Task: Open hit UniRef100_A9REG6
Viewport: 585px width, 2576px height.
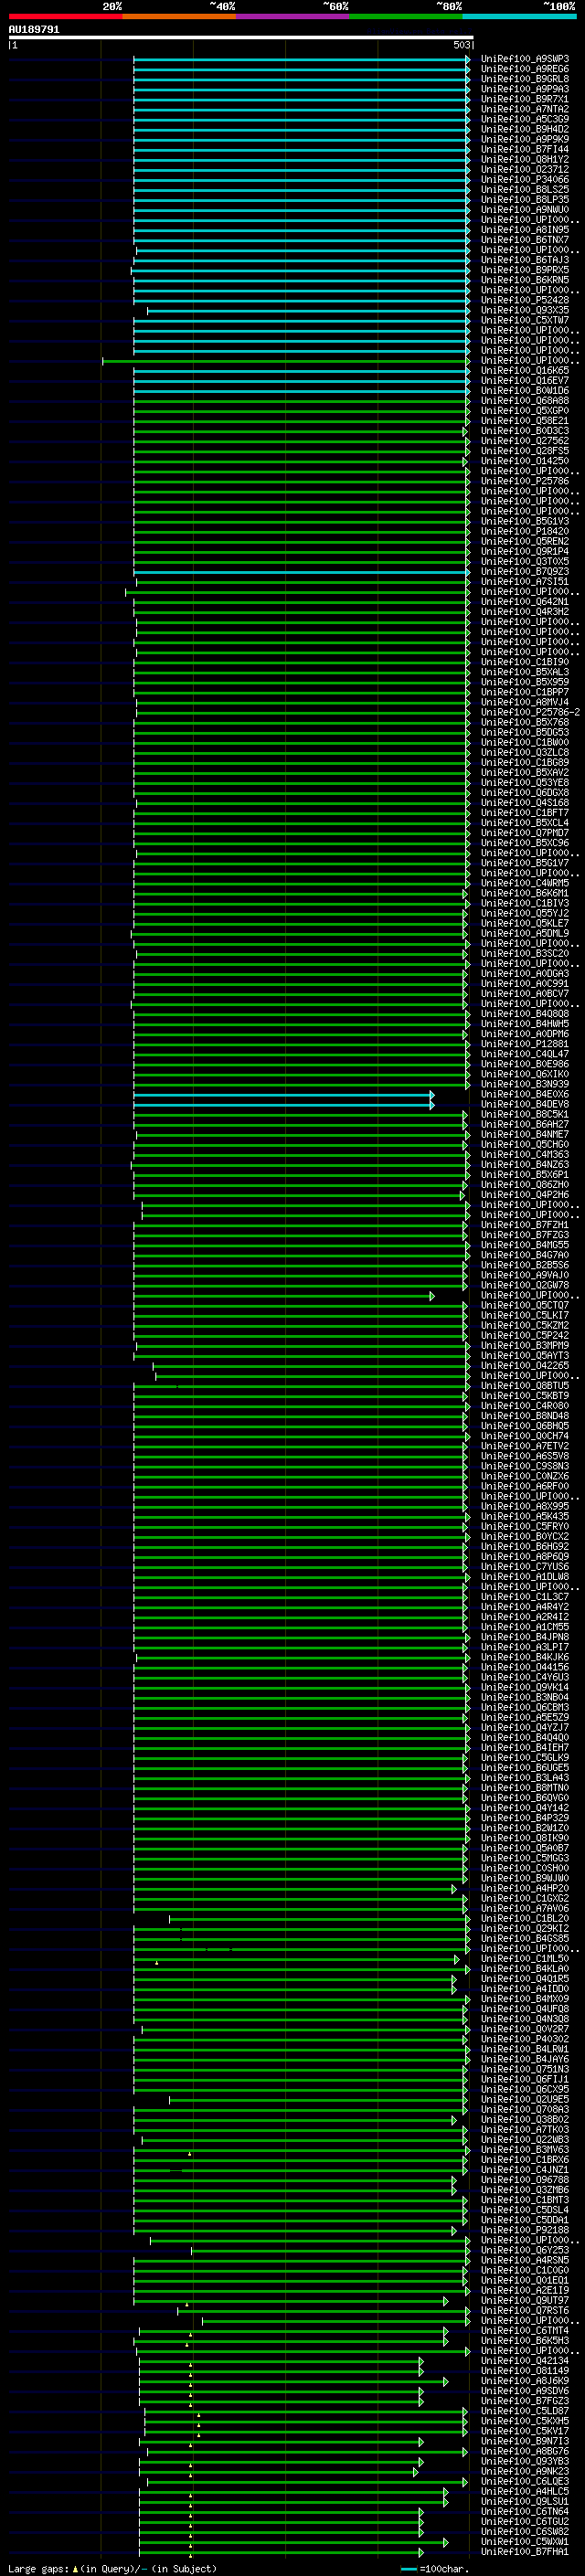Action: 524,69
